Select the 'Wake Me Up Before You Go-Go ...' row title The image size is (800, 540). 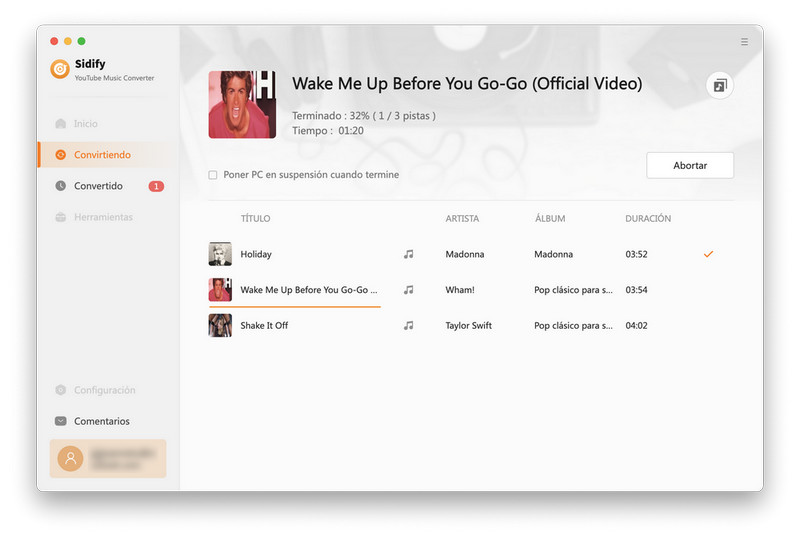(309, 290)
